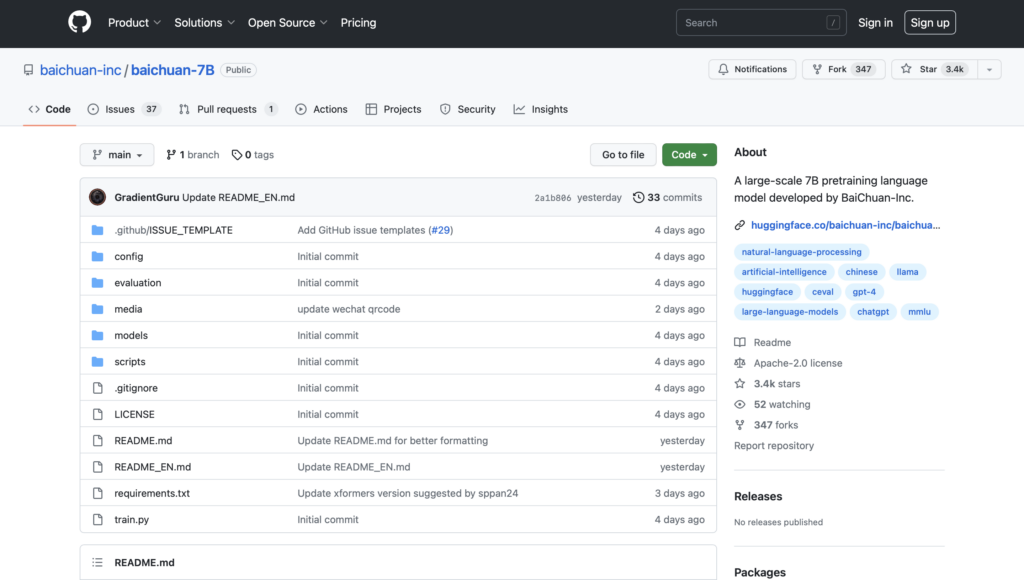Switch to the Pull requests tab
This screenshot has width=1024, height=580.
coord(228,109)
